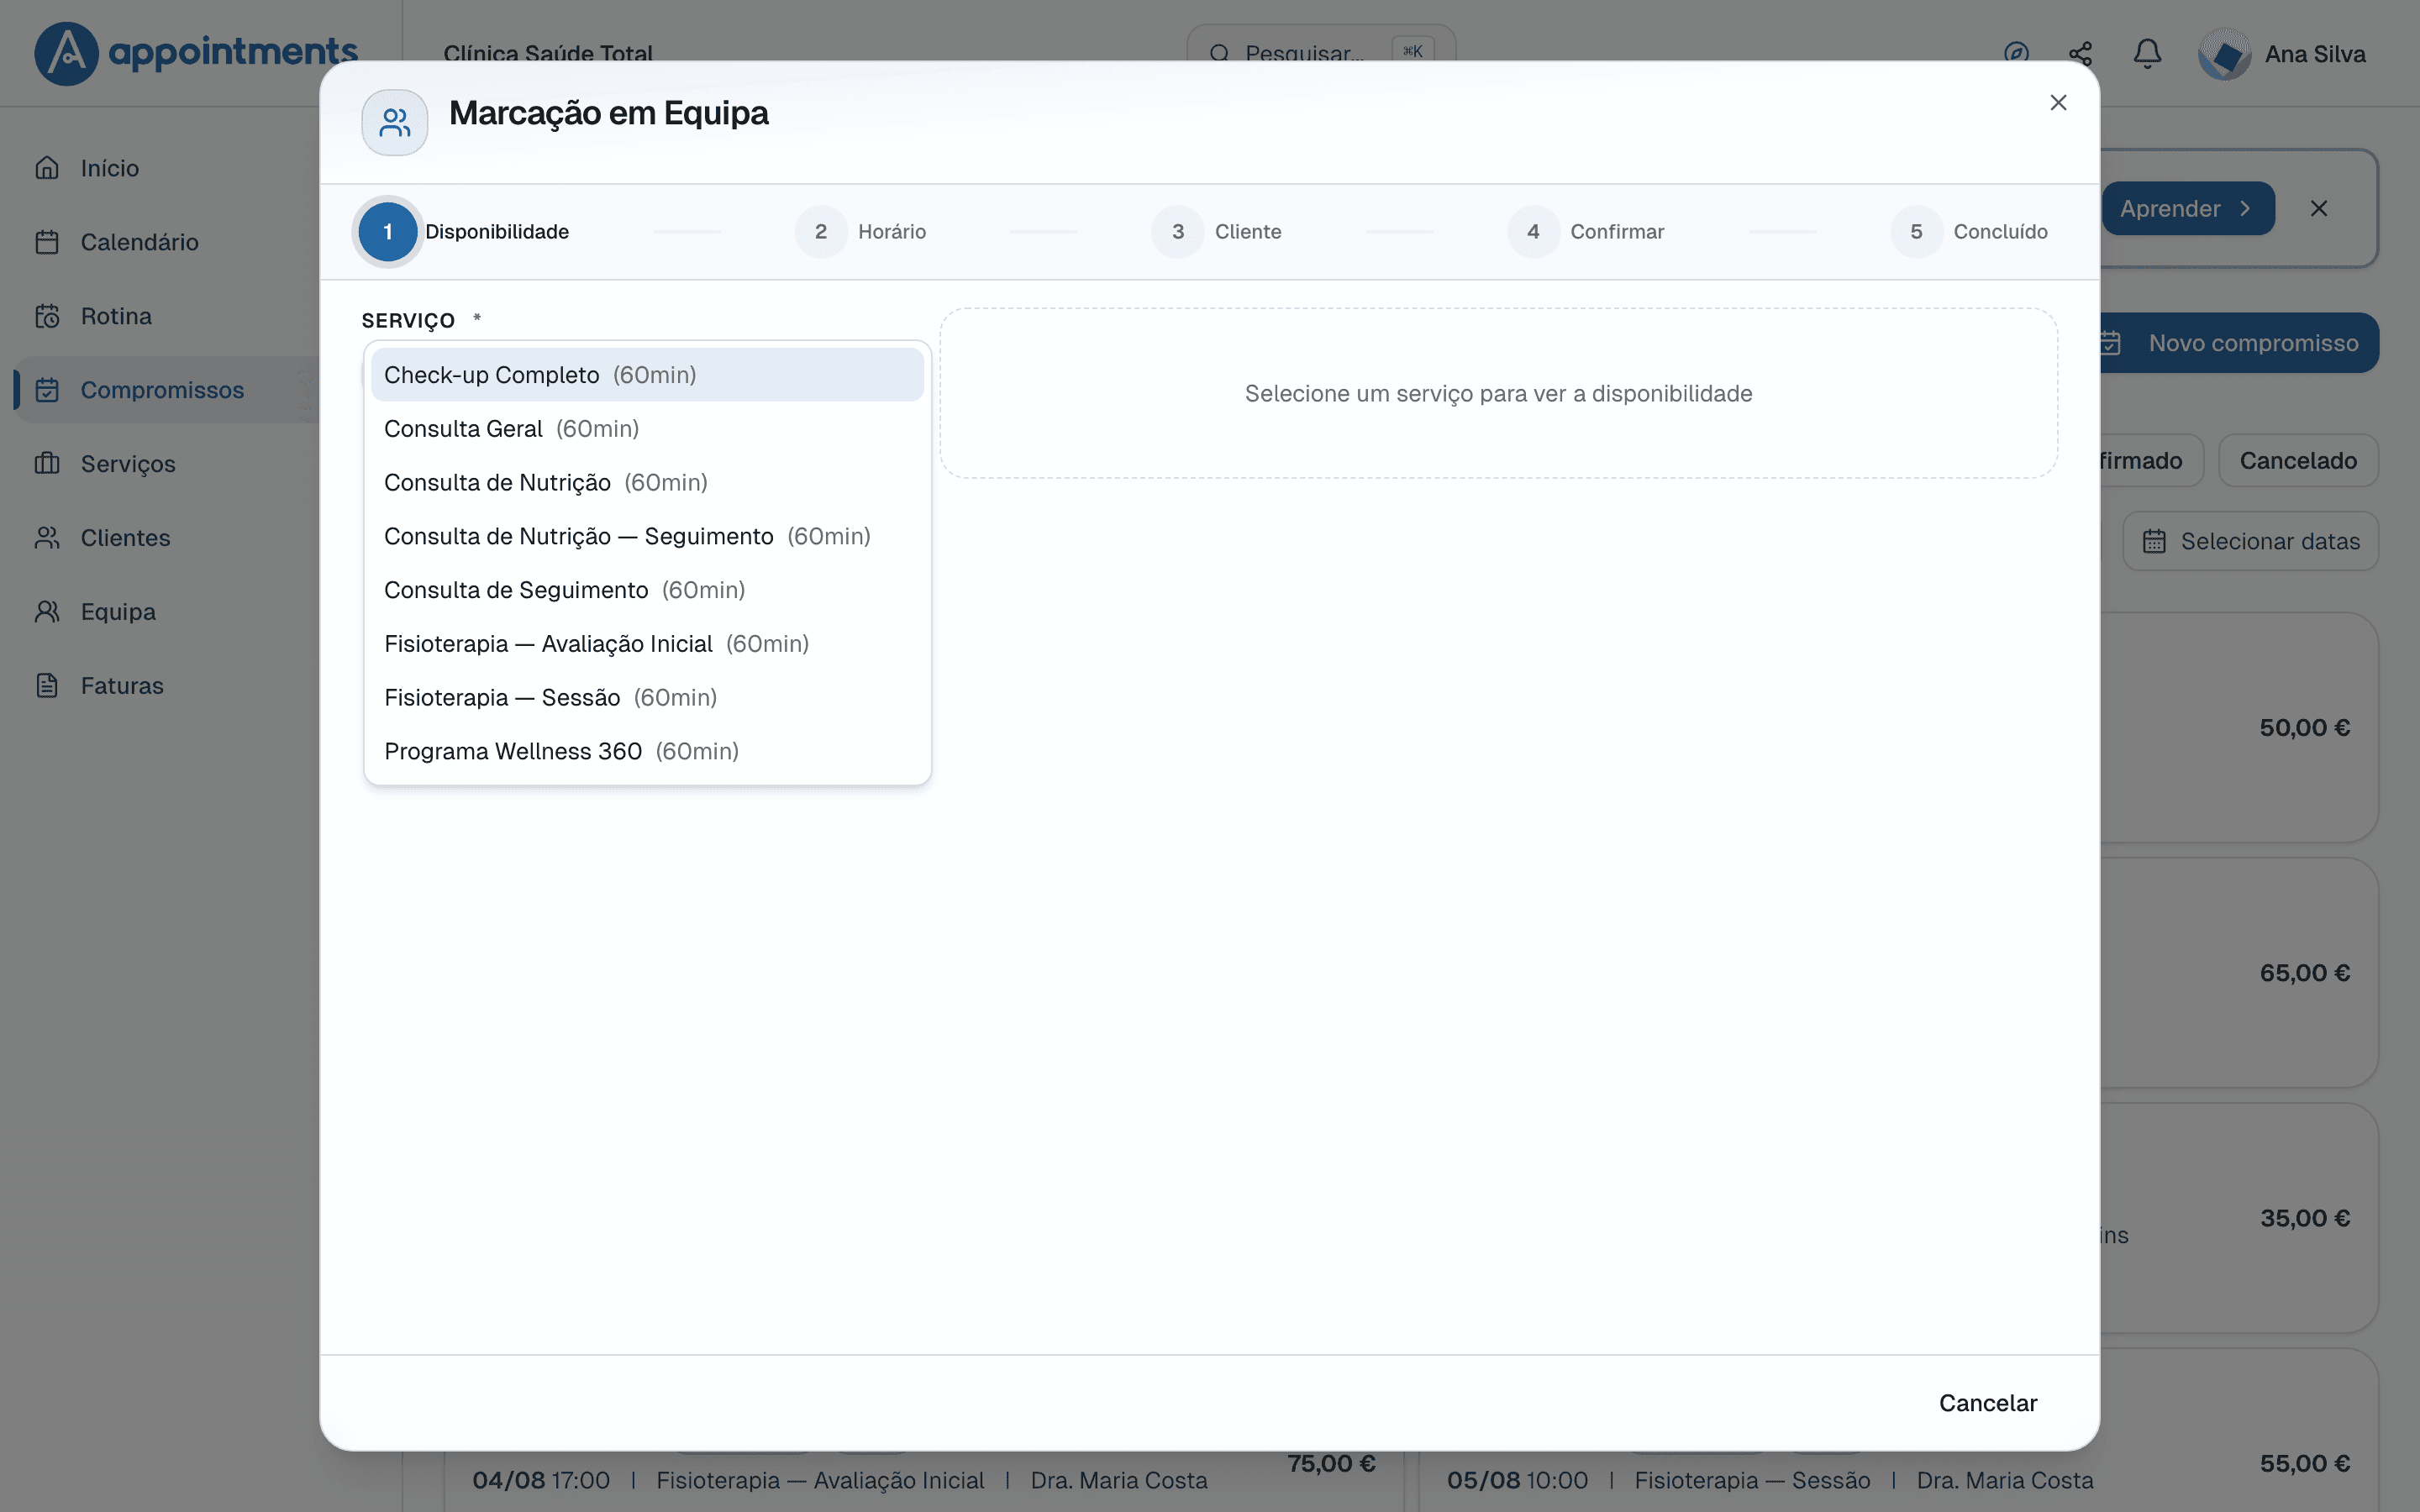
Task: Open Equipa in the sidebar
Action: [165, 612]
